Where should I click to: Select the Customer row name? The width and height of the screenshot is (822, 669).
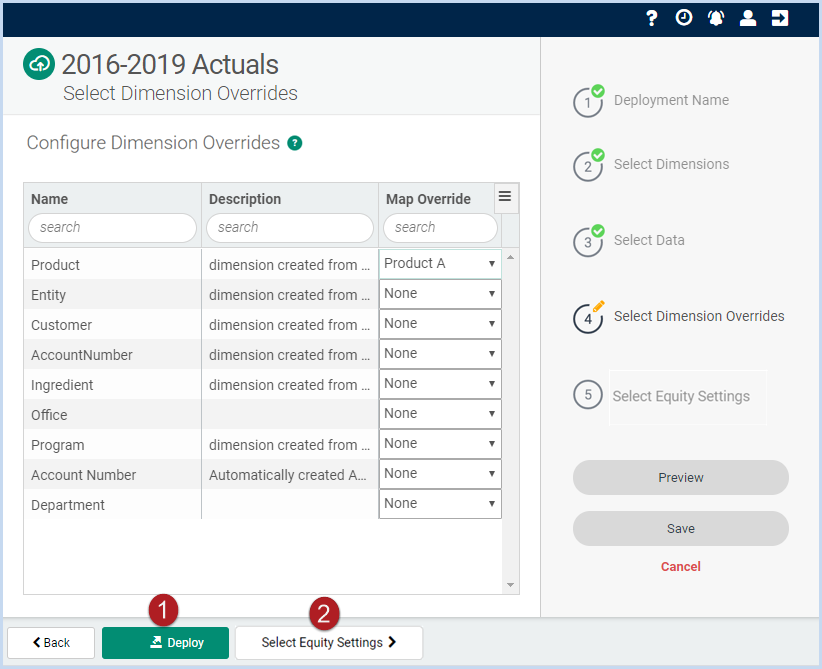tap(61, 325)
